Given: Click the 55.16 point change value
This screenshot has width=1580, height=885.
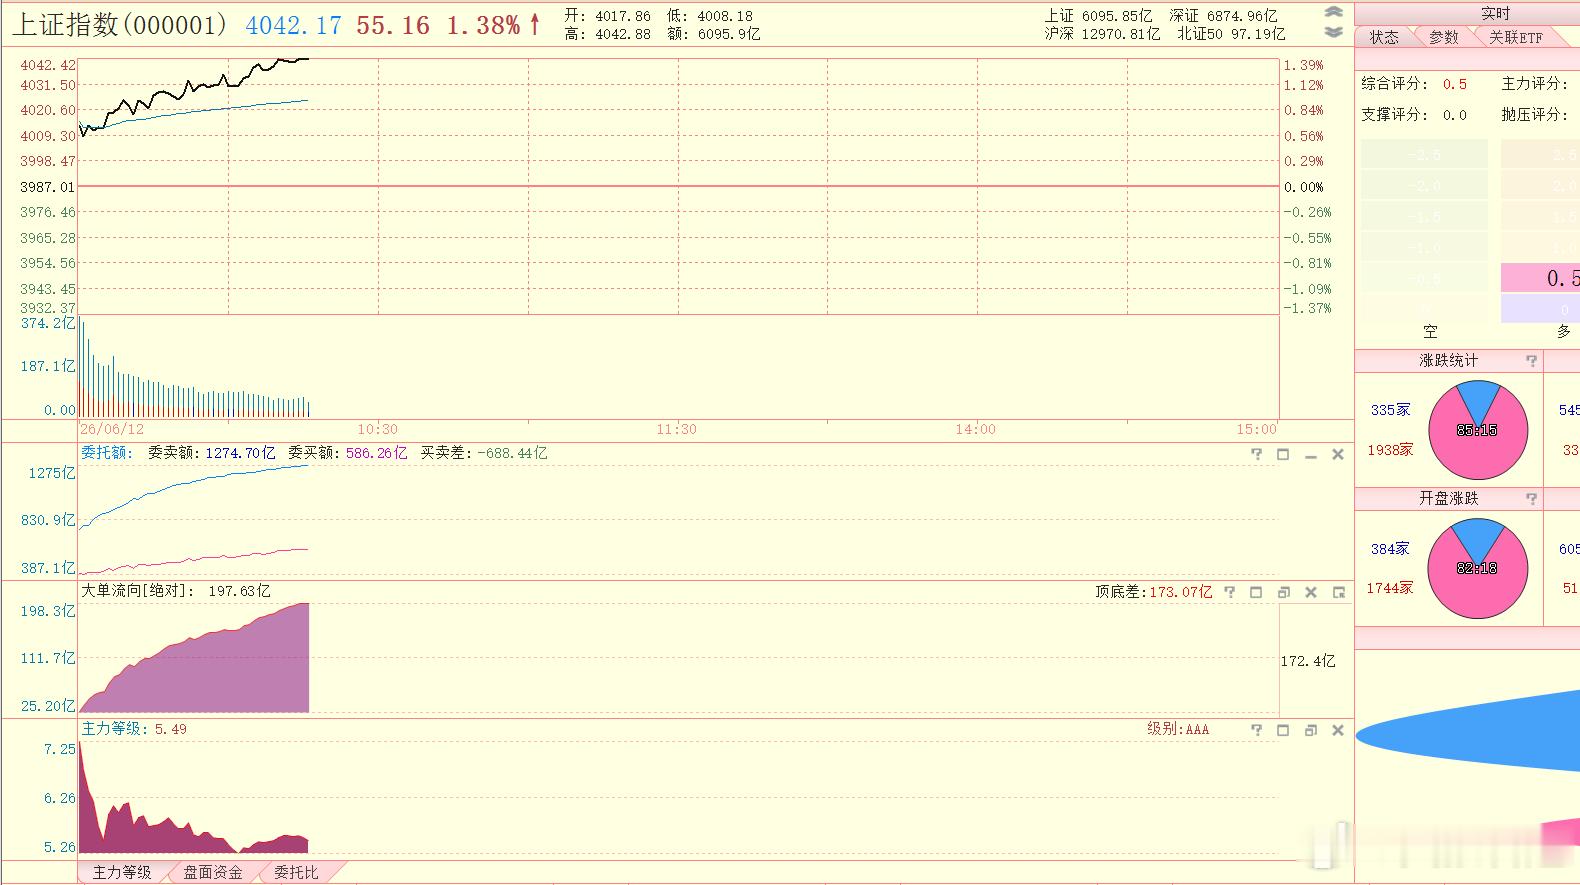Looking at the screenshot, I should click(393, 25).
